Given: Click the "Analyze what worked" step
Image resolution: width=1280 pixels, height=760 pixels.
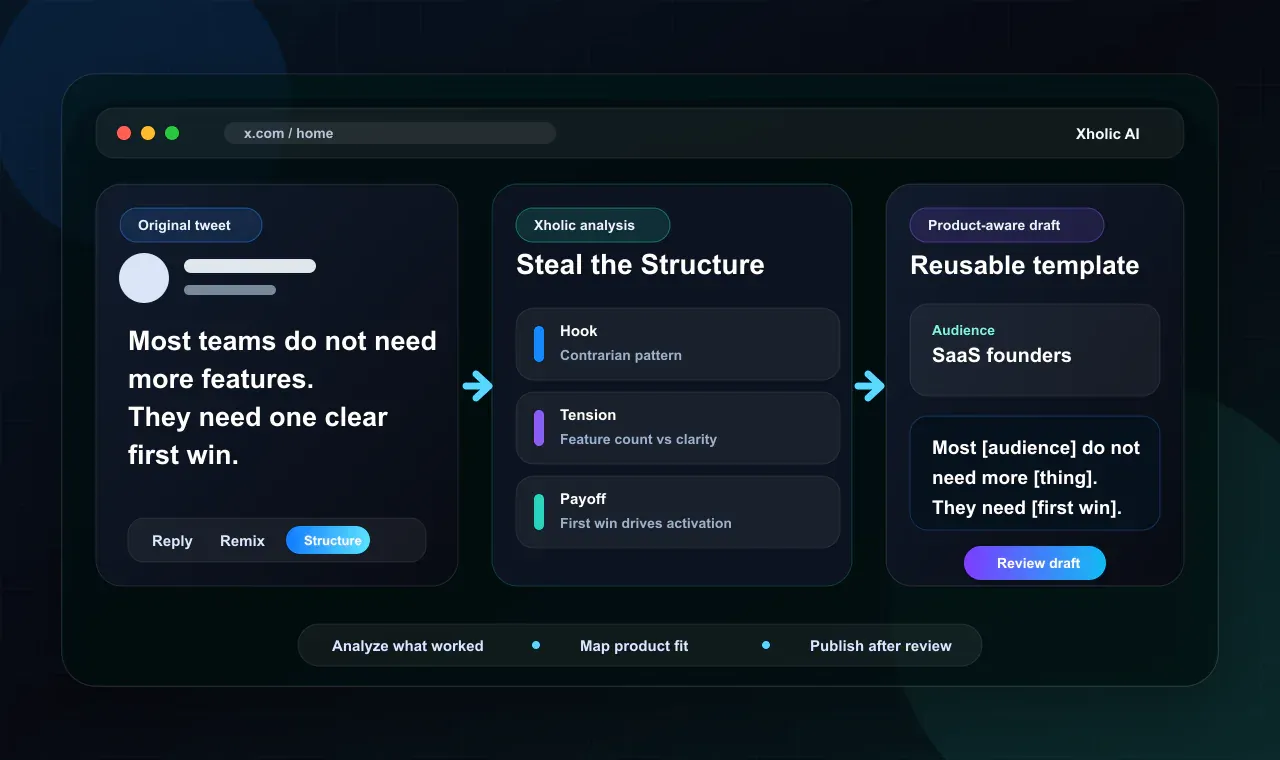Looking at the screenshot, I should coord(408,646).
